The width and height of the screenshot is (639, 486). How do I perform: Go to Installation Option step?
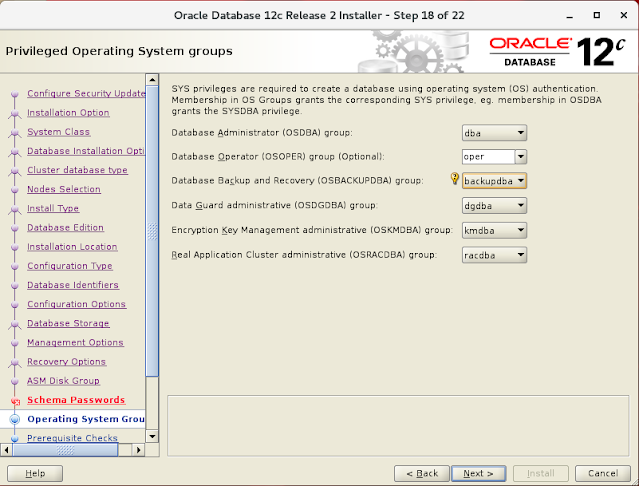tap(68, 112)
